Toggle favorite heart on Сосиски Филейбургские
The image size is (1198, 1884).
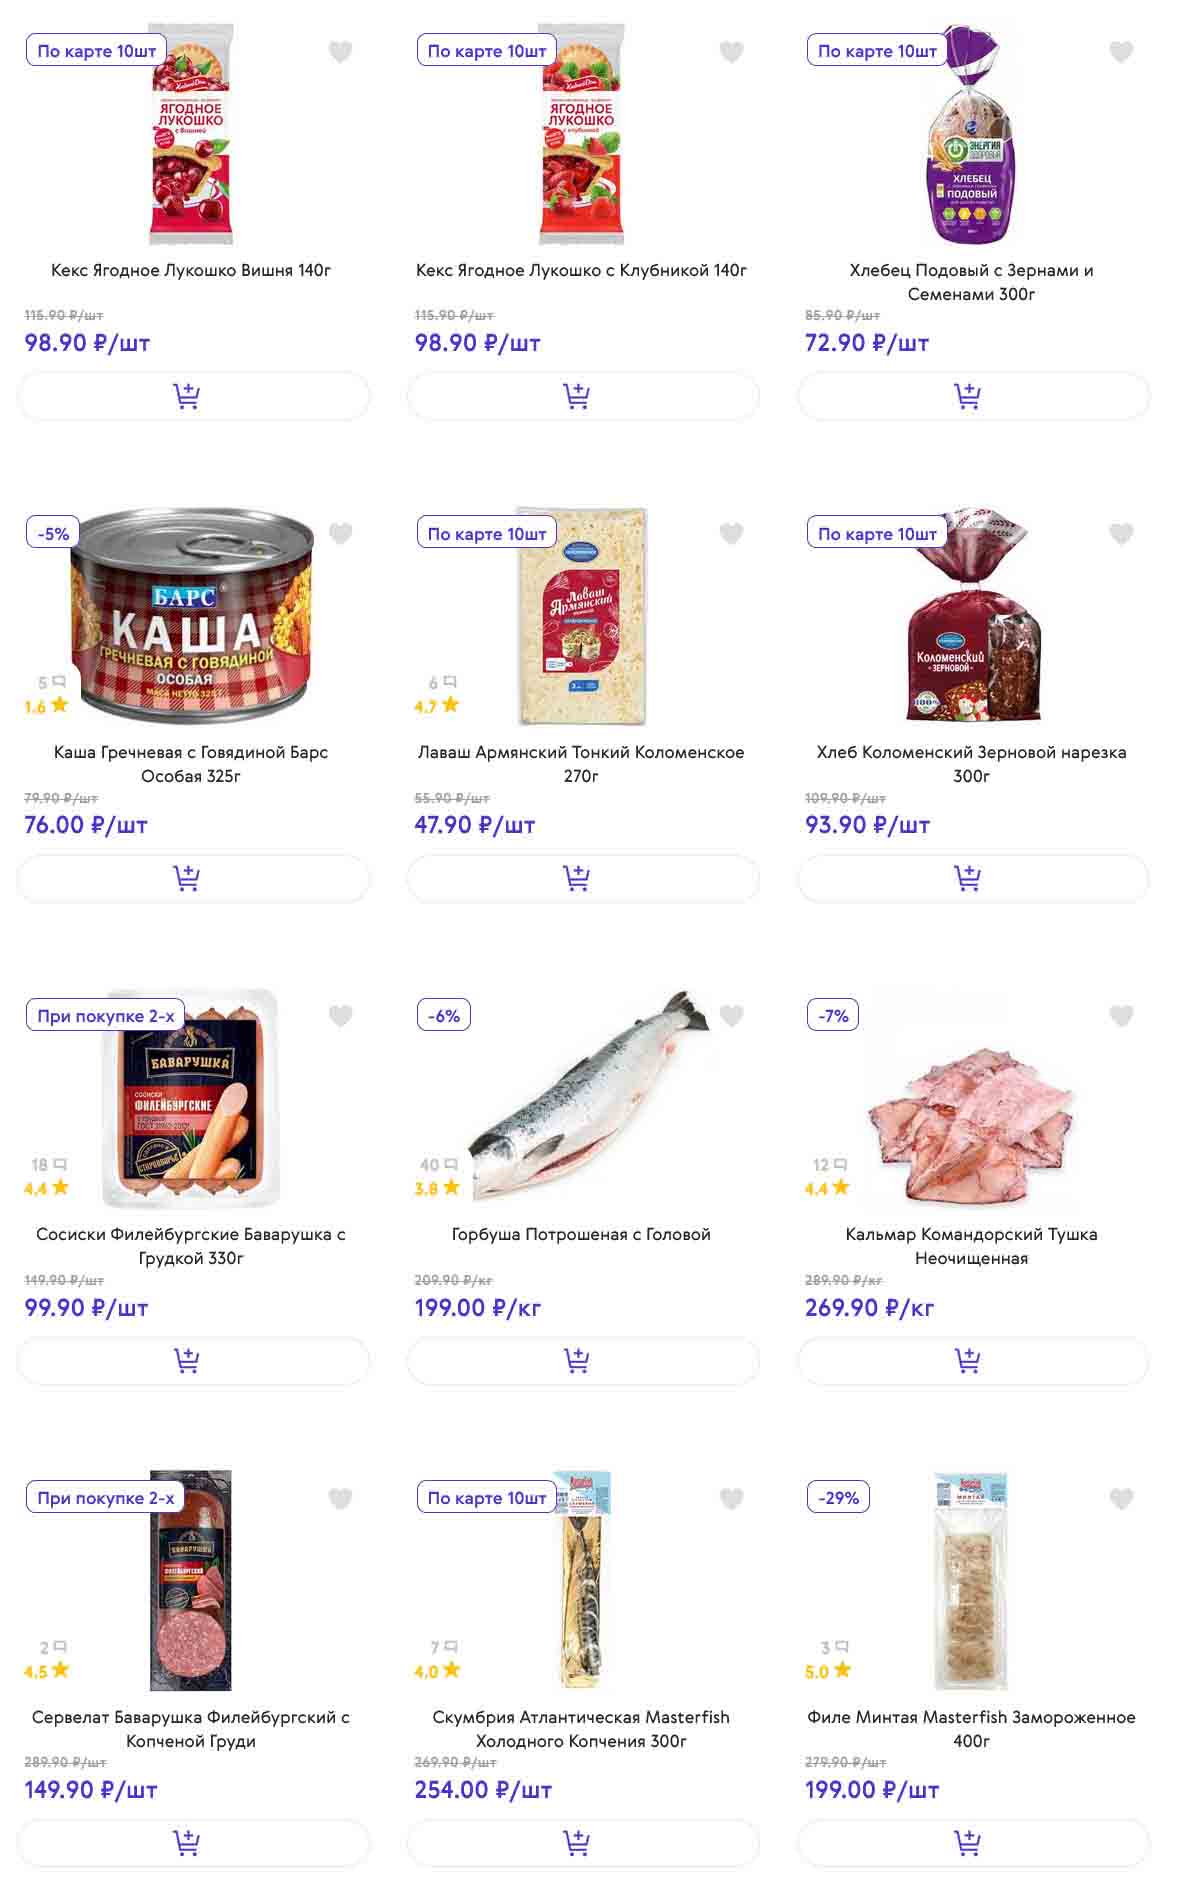pyautogui.click(x=341, y=1016)
